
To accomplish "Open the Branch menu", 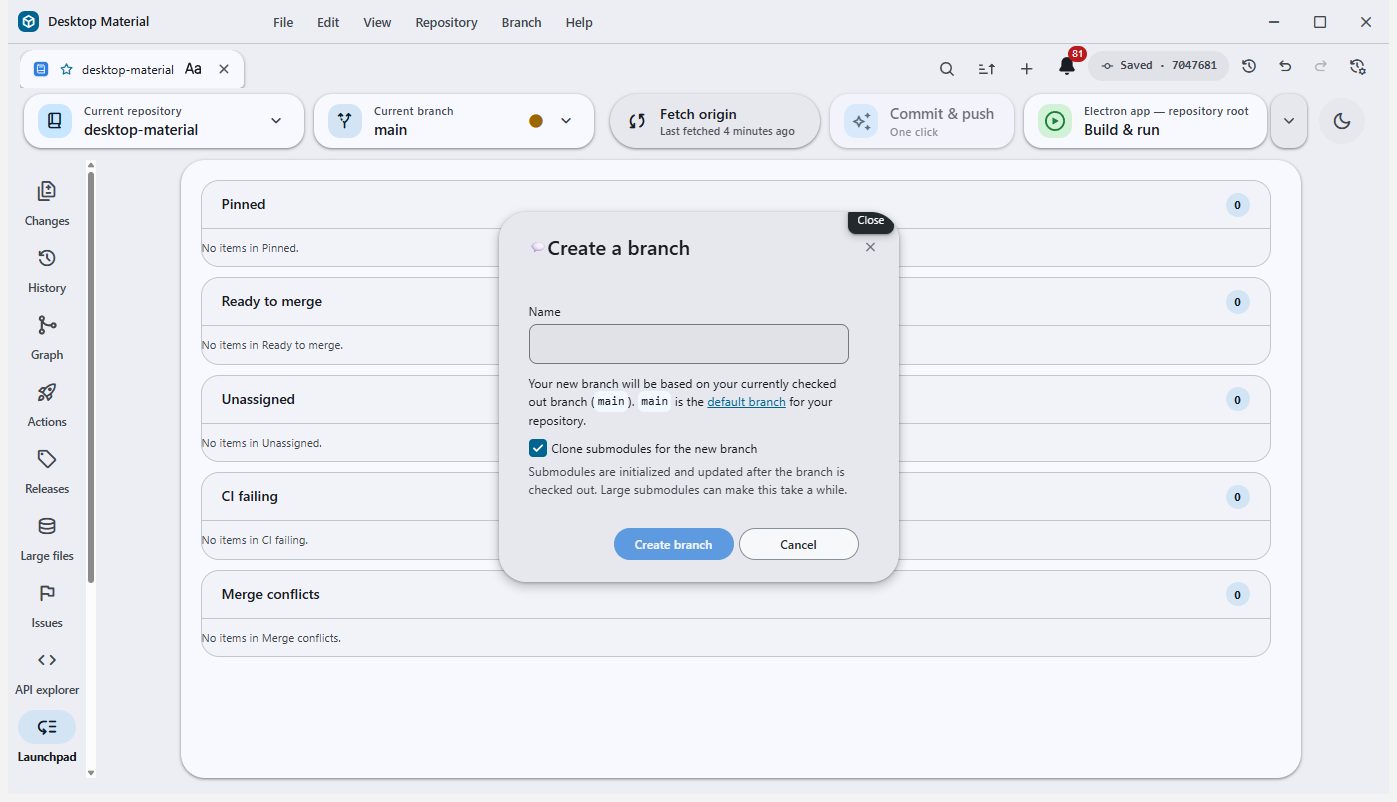I will (x=521, y=22).
